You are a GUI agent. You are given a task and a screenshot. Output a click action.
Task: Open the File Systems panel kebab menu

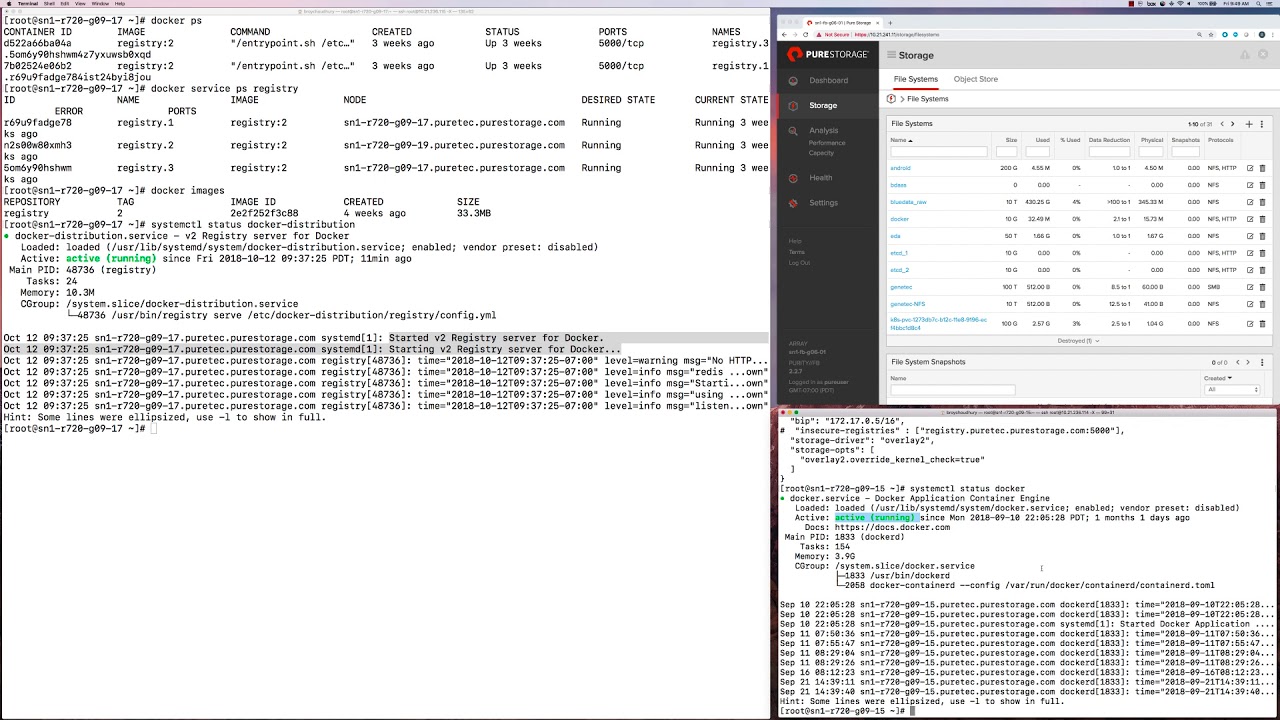(x=1262, y=124)
